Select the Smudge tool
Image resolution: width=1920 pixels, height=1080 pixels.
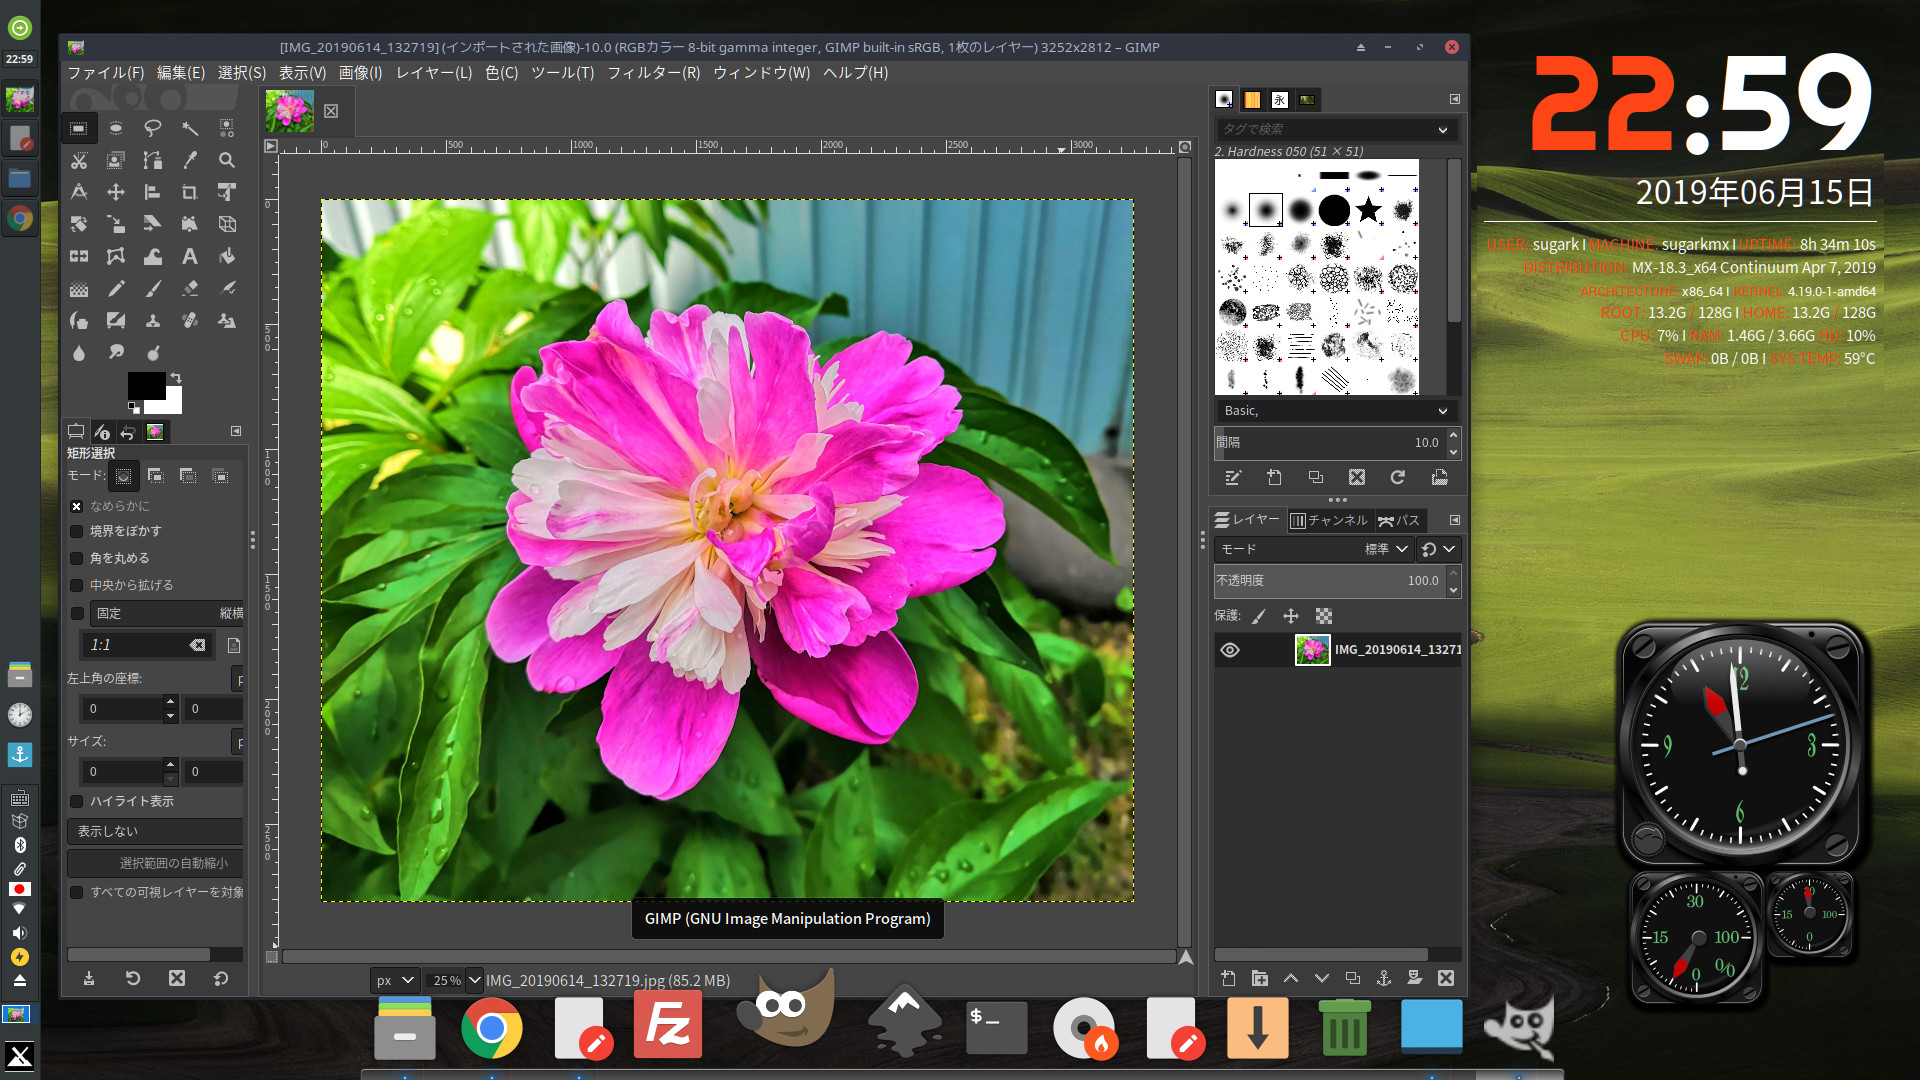coord(116,352)
